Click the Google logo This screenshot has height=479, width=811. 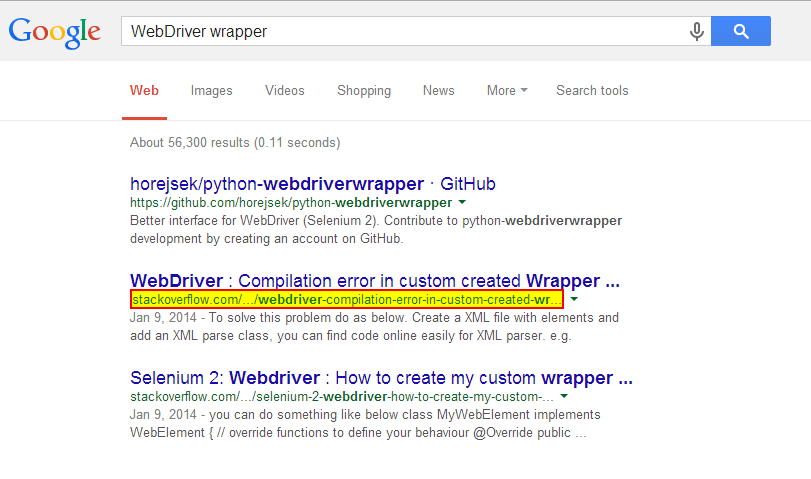[x=55, y=32]
